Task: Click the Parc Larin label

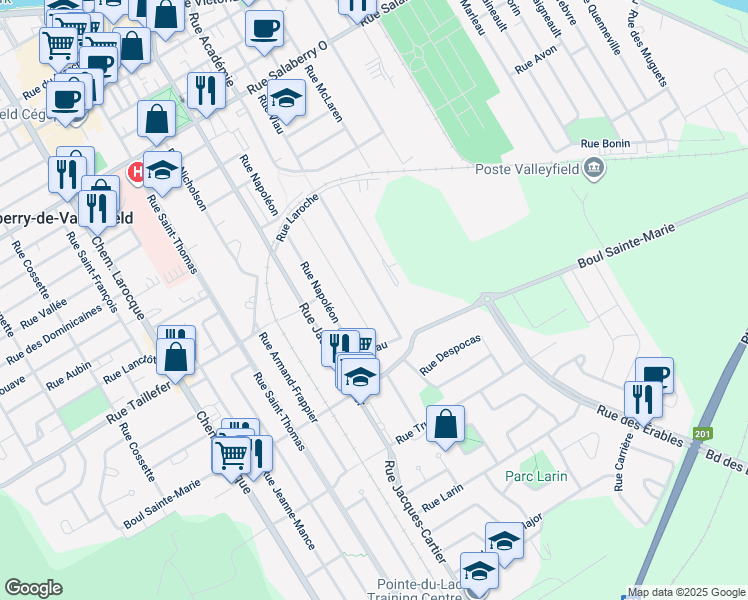Action: click(536, 476)
